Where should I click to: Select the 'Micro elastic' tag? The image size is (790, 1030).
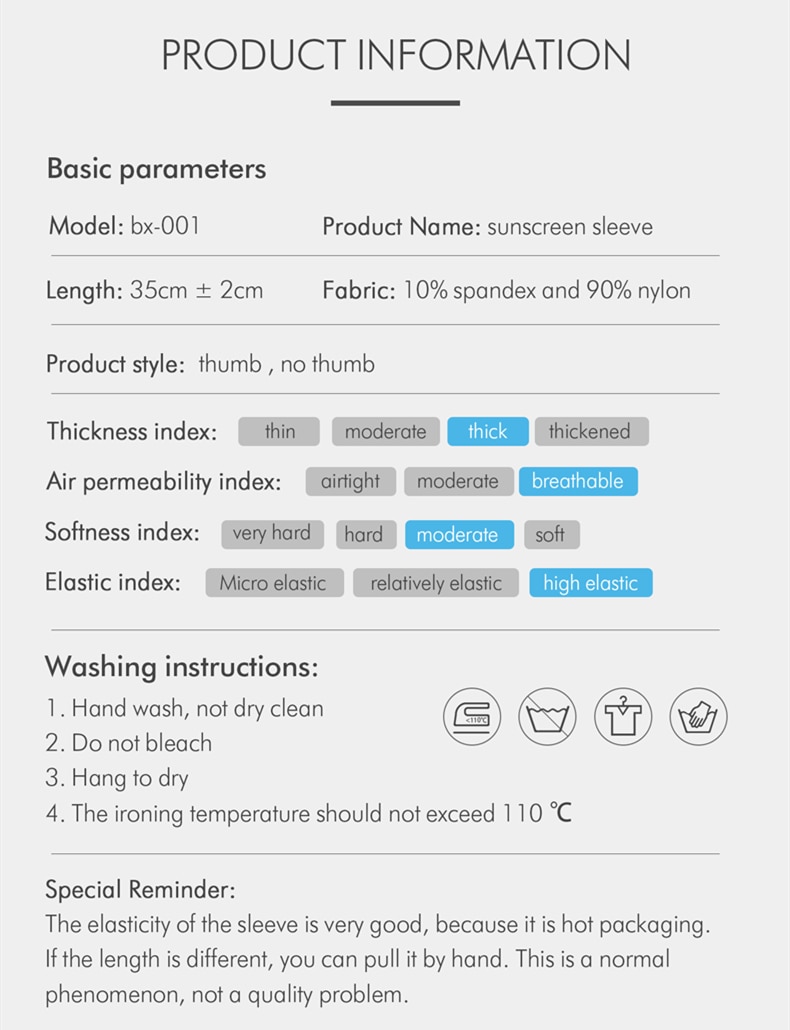pos(274,583)
